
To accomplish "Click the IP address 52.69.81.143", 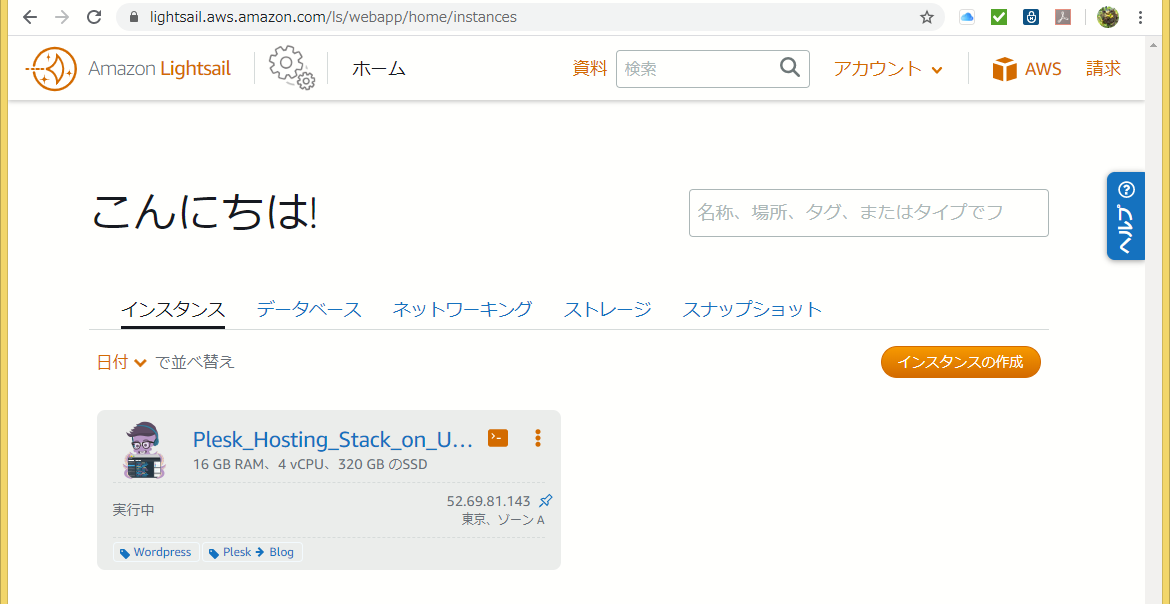I will pos(488,500).
